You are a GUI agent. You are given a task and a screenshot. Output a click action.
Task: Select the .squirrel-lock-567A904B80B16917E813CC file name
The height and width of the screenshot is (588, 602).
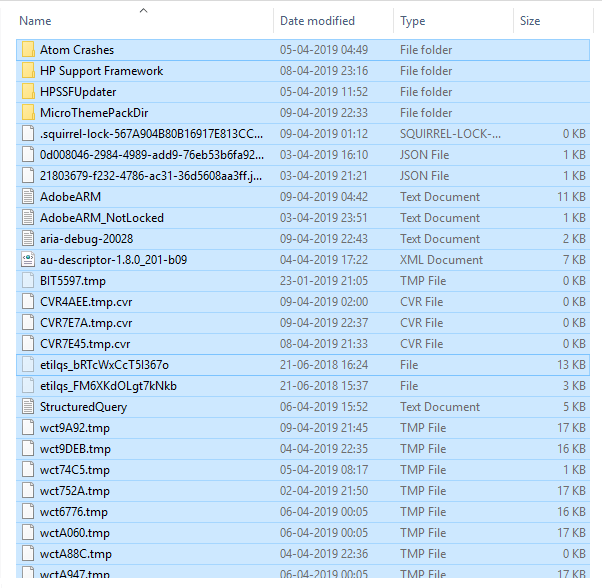[x=152, y=134]
